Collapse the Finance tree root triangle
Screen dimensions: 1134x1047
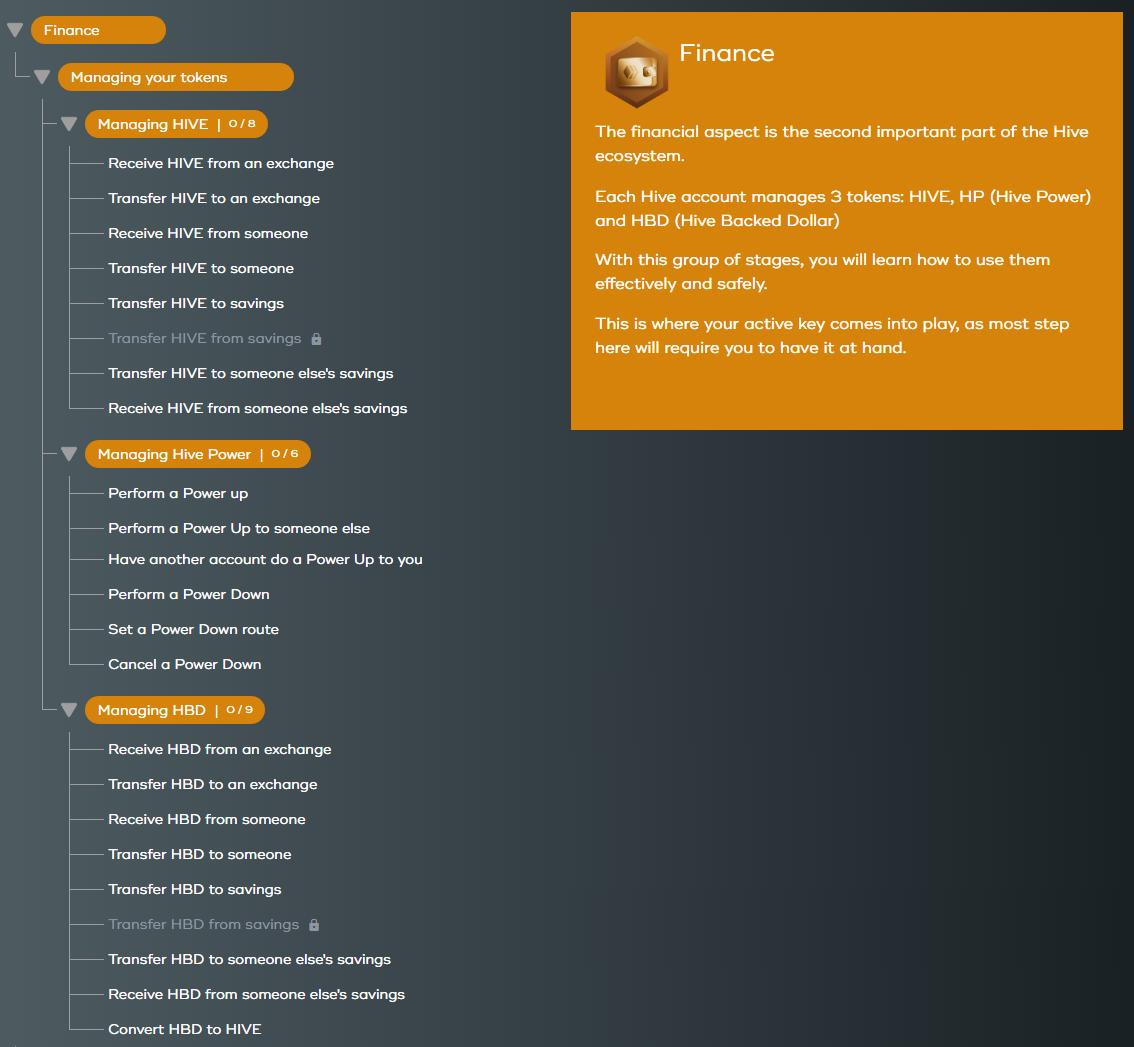pyautogui.click(x=15, y=30)
